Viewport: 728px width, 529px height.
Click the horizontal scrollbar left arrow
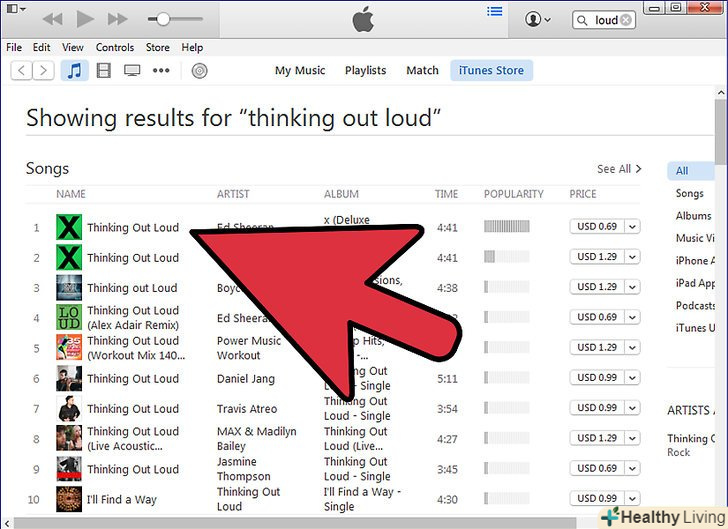(6, 523)
